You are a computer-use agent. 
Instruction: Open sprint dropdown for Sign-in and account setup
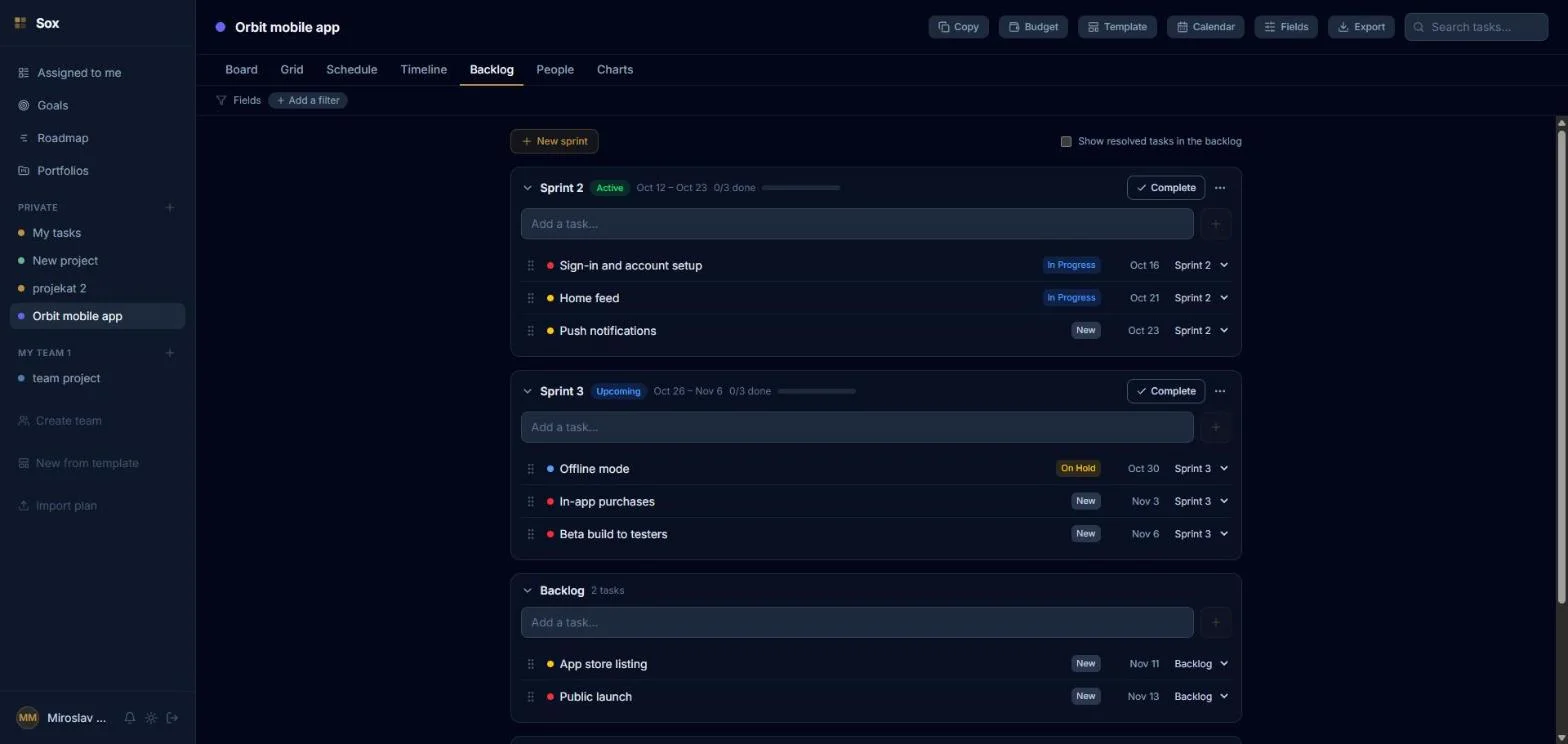tap(1201, 265)
